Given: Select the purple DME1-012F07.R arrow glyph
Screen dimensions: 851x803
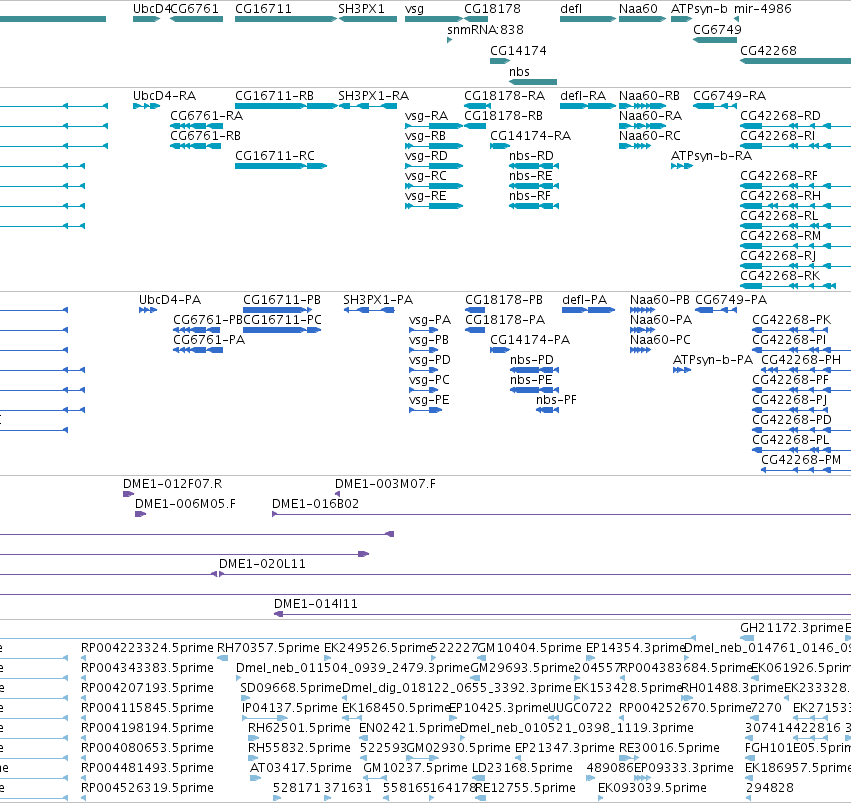Looking at the screenshot, I should (129, 494).
